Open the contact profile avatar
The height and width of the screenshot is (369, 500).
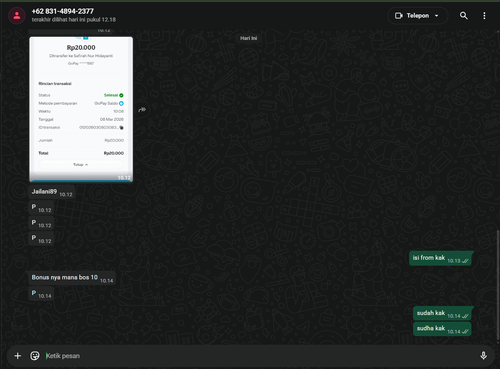(x=17, y=15)
